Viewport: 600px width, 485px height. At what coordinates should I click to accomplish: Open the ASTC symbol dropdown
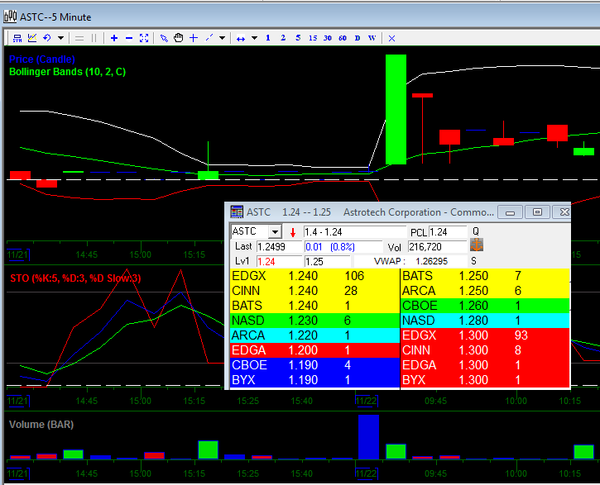pos(275,232)
